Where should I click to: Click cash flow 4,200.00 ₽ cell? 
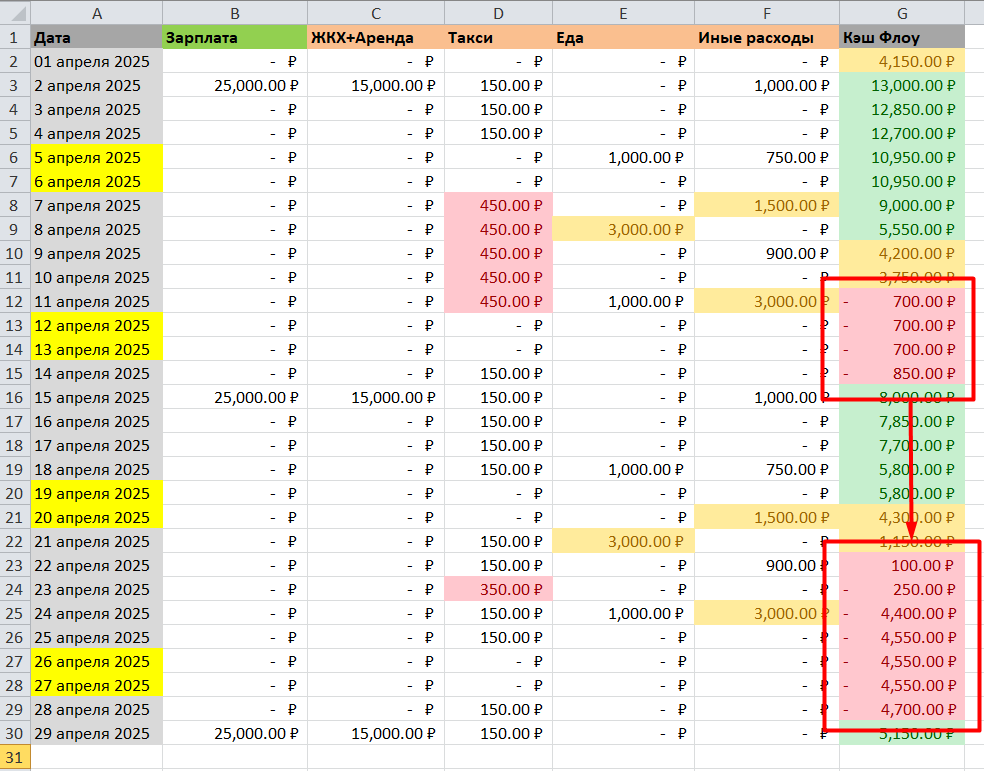point(902,253)
